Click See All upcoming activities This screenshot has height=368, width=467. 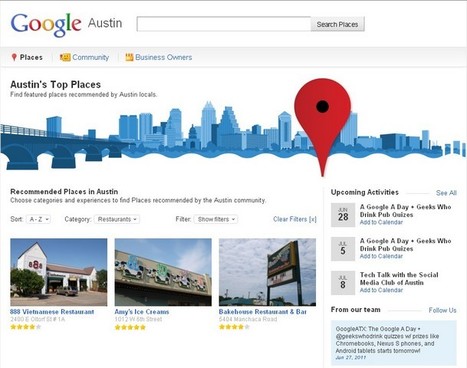click(x=446, y=193)
